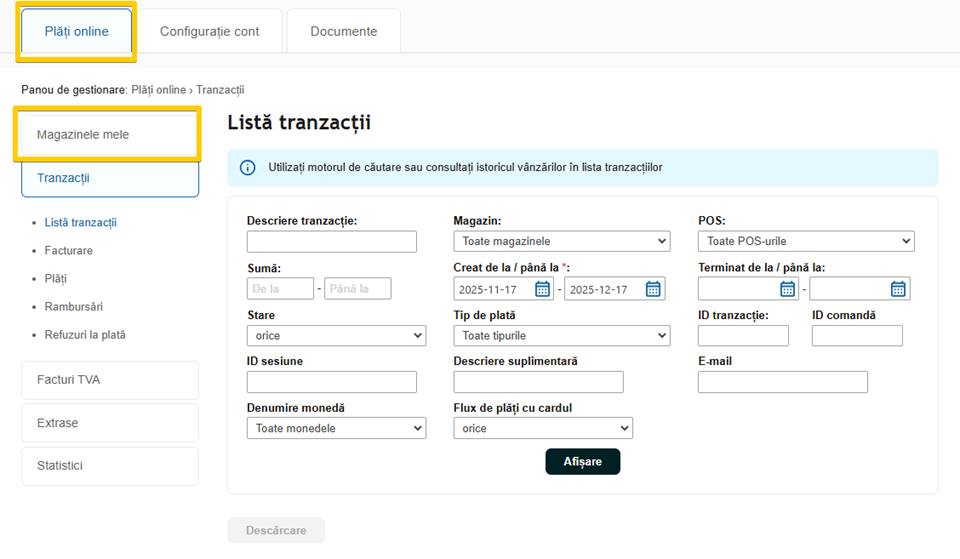Click the info icon in the blue banner

pyautogui.click(x=248, y=168)
